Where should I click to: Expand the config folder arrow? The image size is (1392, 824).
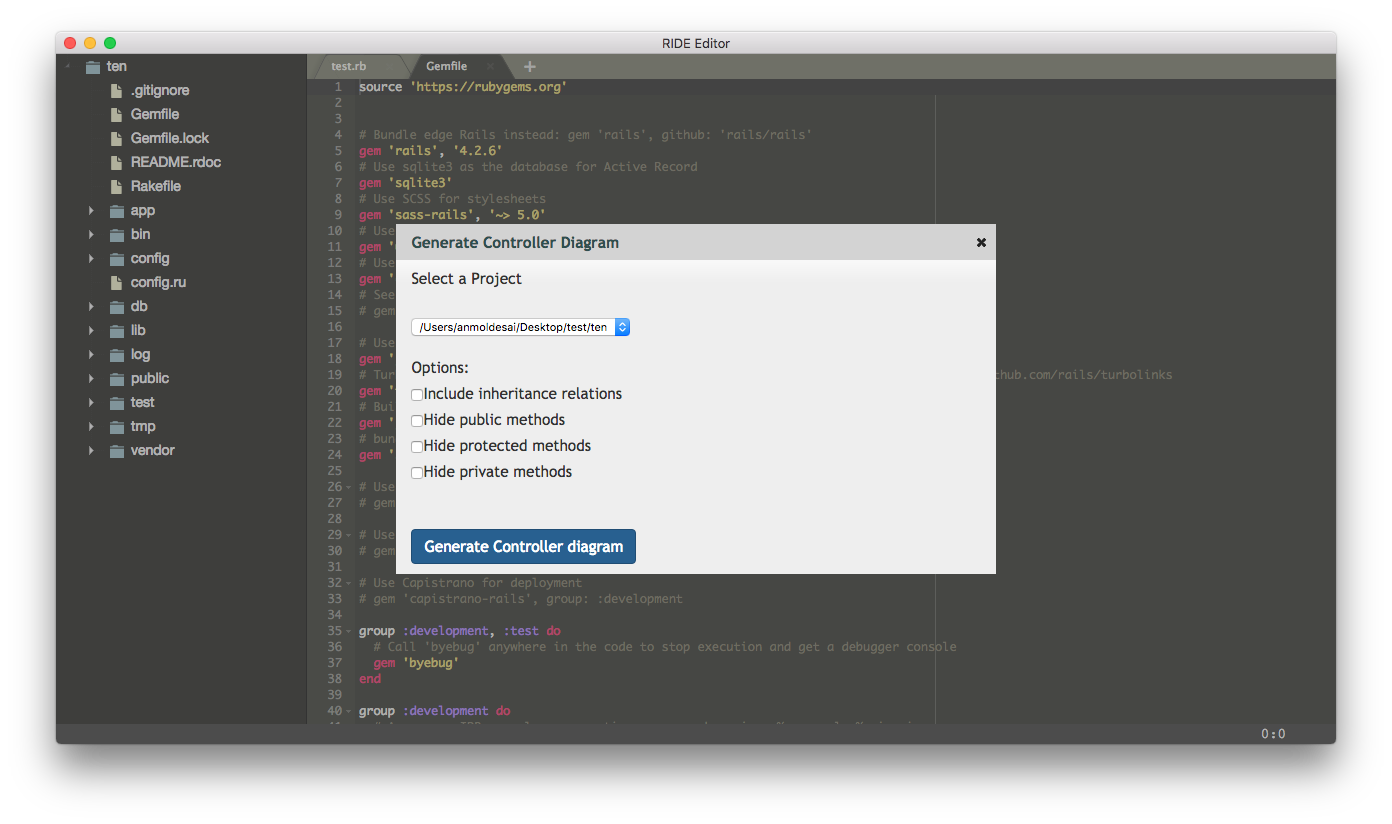coord(91,258)
